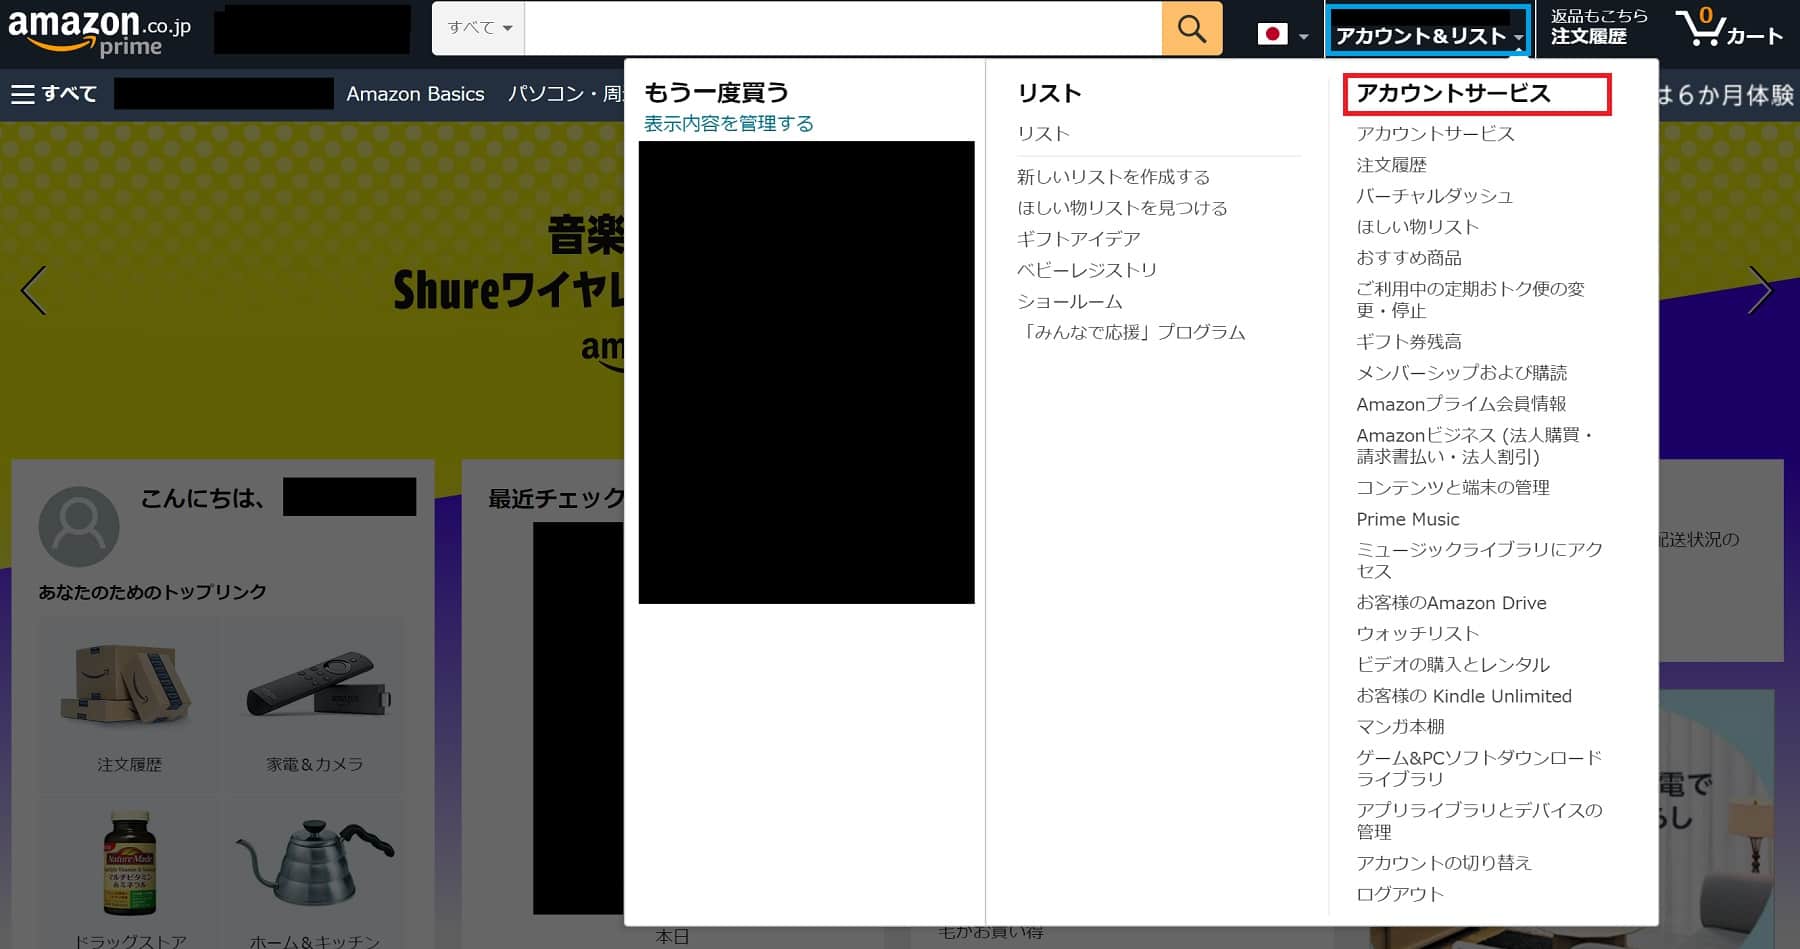Open ギフト券残高

[x=1408, y=342]
